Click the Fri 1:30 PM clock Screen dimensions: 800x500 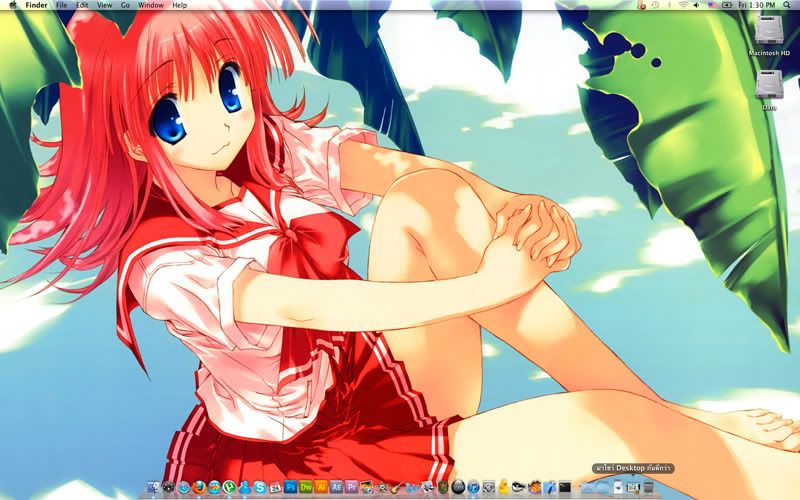[757, 5]
